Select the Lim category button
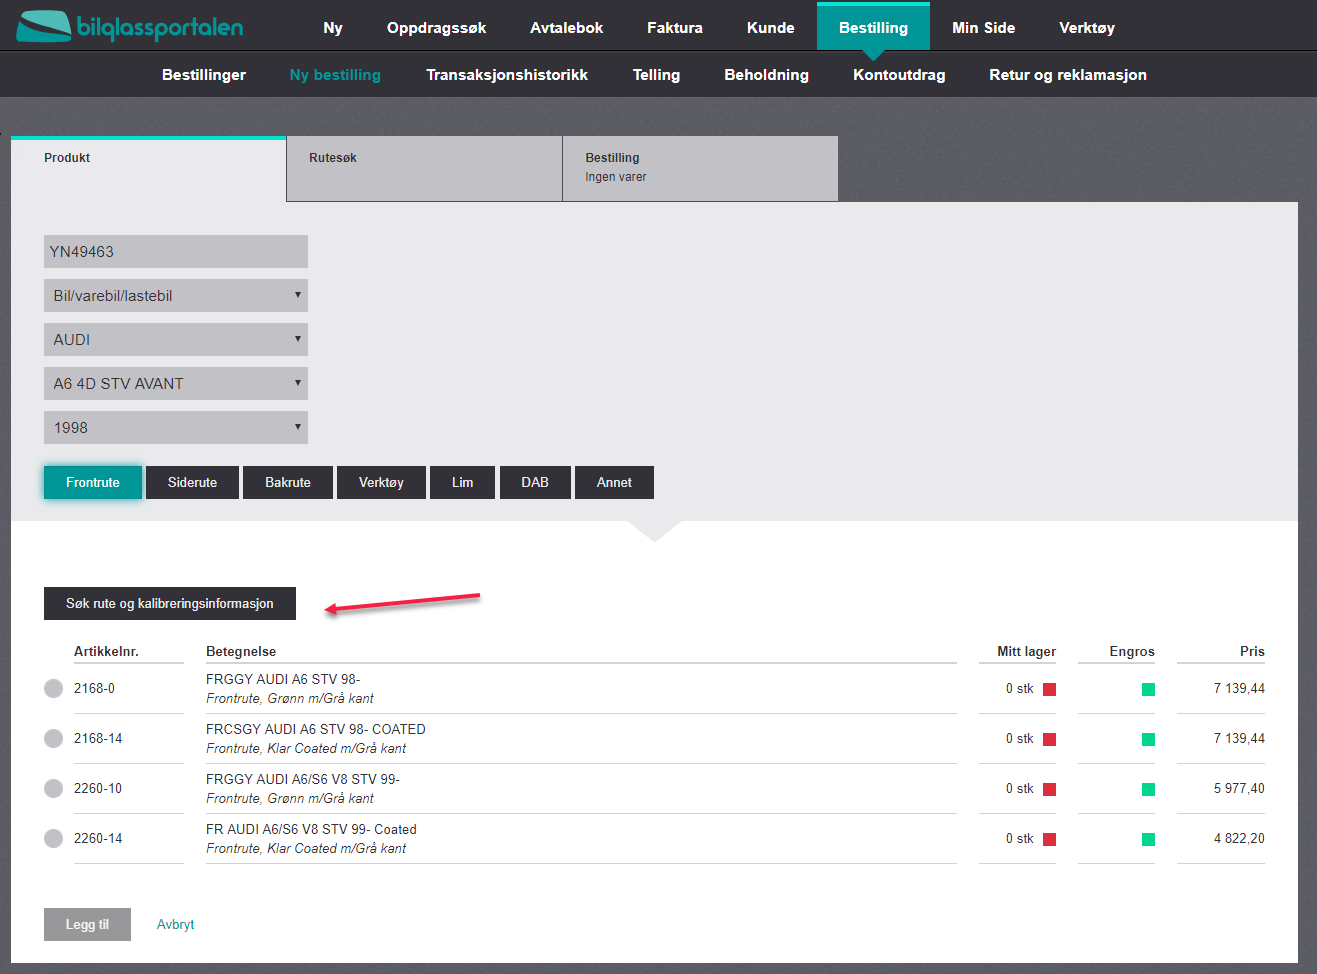Image resolution: width=1317 pixels, height=974 pixels. (x=462, y=483)
